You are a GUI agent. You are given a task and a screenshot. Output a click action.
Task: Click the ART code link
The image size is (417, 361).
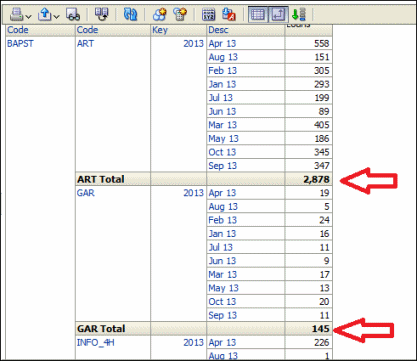point(85,44)
